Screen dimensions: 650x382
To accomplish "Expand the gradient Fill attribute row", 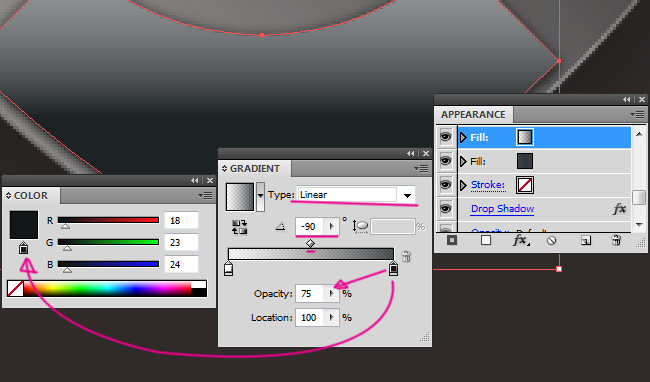I will click(x=463, y=137).
